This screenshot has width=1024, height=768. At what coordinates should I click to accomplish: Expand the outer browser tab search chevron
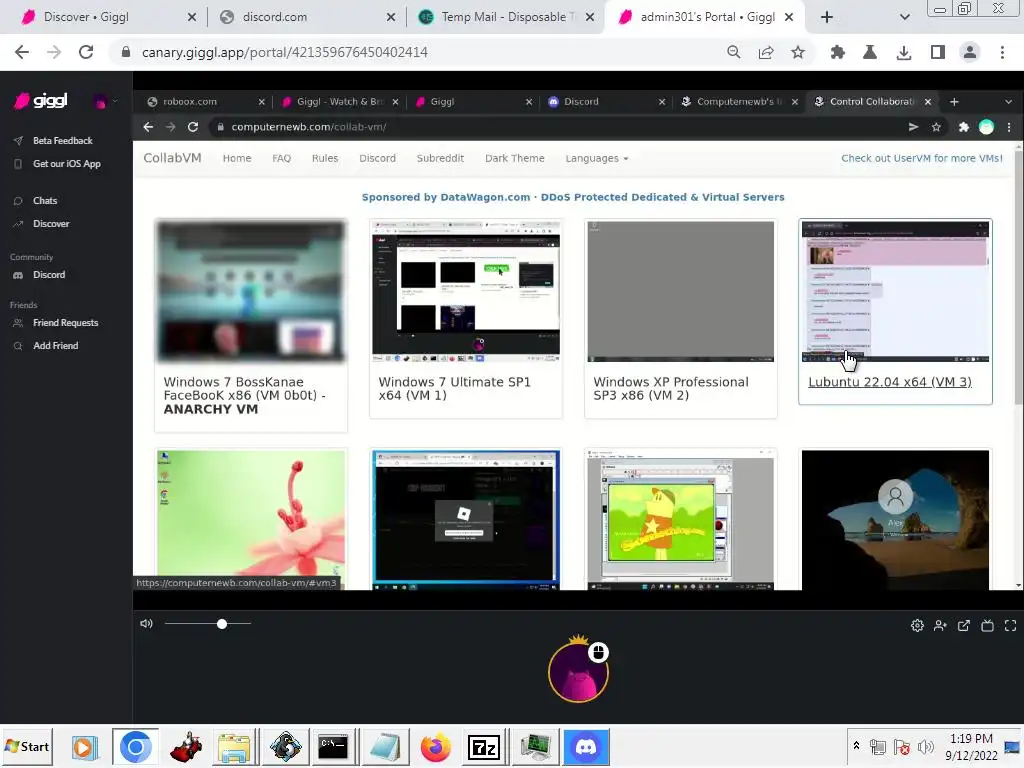tap(904, 18)
